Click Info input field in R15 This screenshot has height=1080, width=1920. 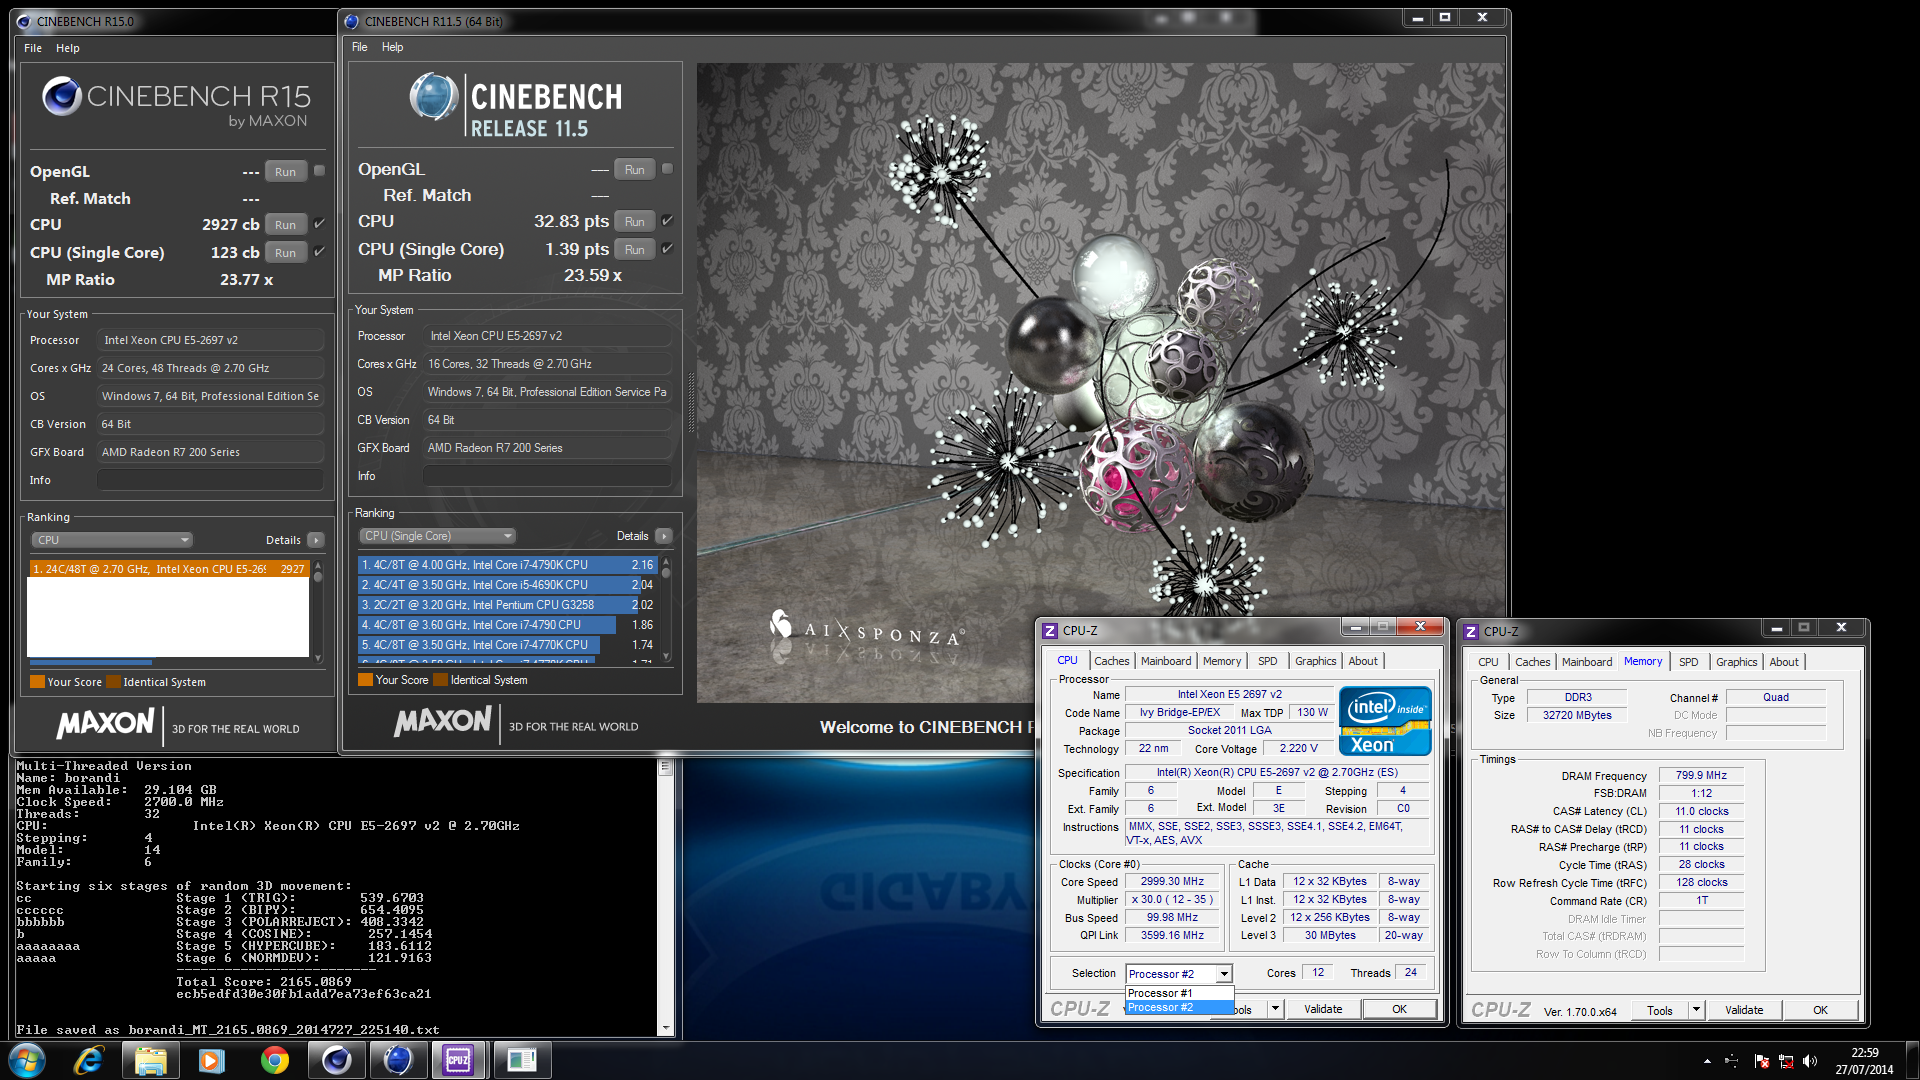coord(211,480)
